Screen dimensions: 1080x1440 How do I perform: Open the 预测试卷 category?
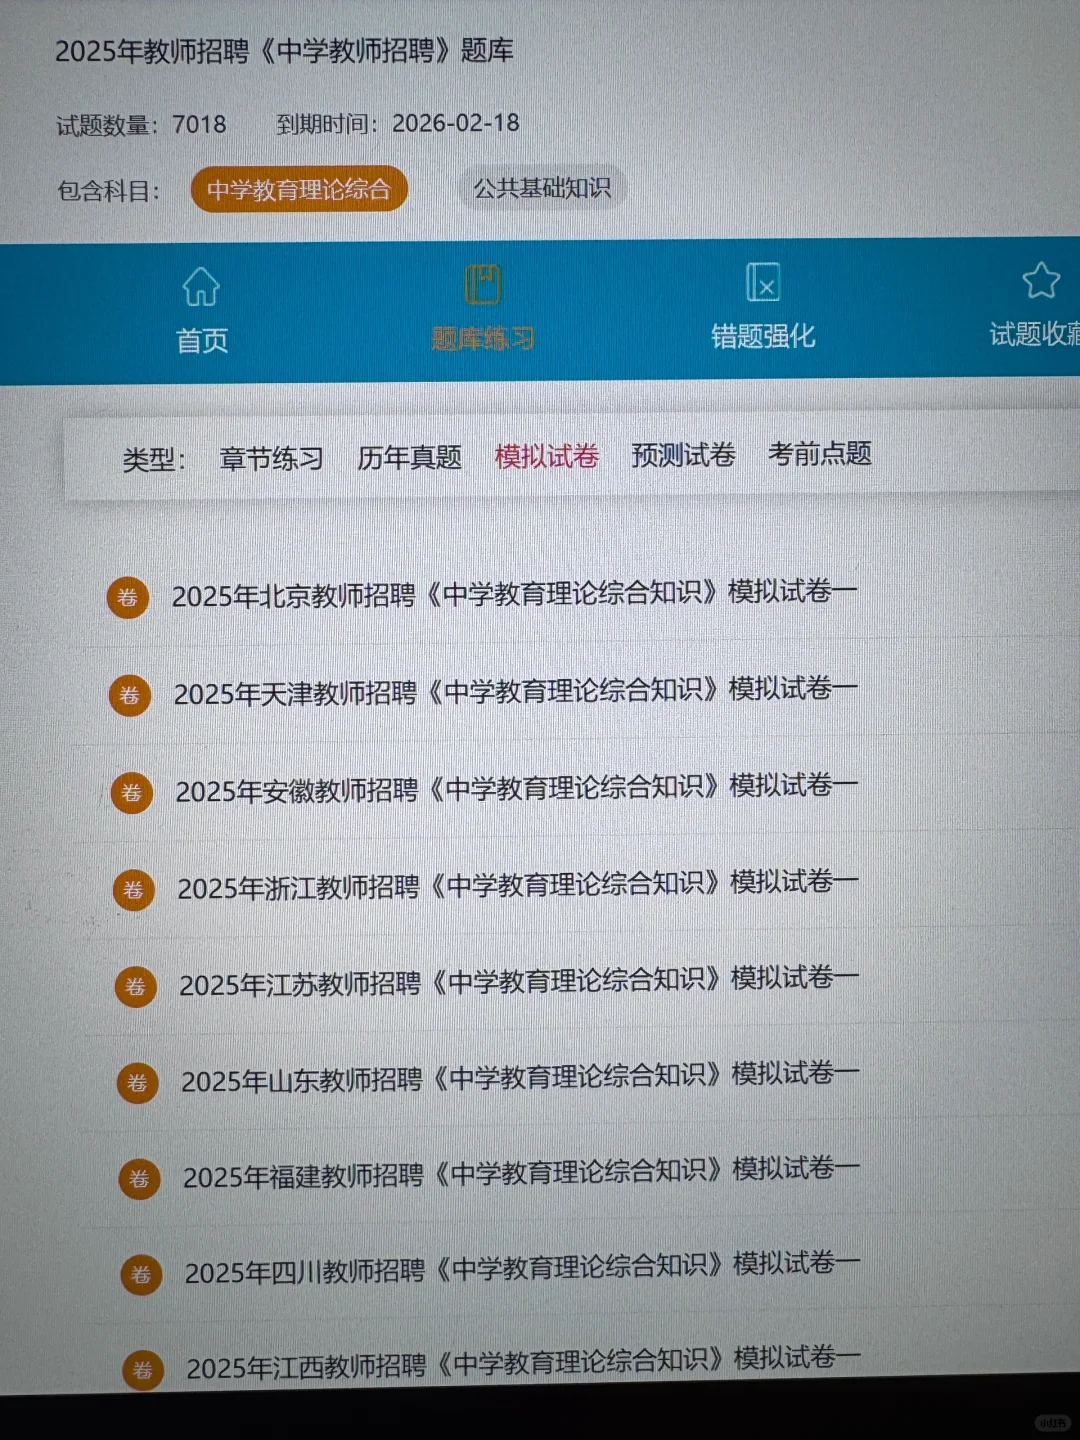point(682,456)
